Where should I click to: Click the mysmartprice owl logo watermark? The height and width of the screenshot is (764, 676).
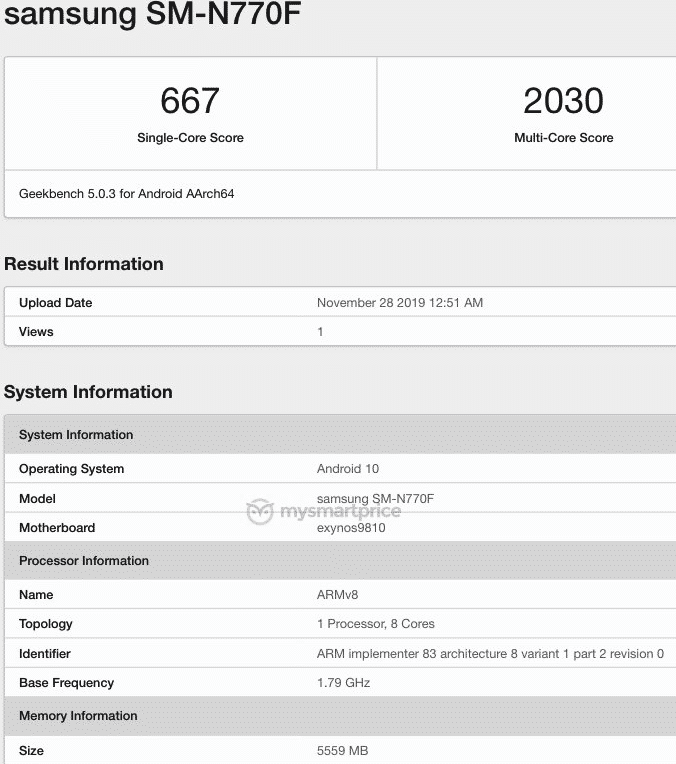(260, 512)
